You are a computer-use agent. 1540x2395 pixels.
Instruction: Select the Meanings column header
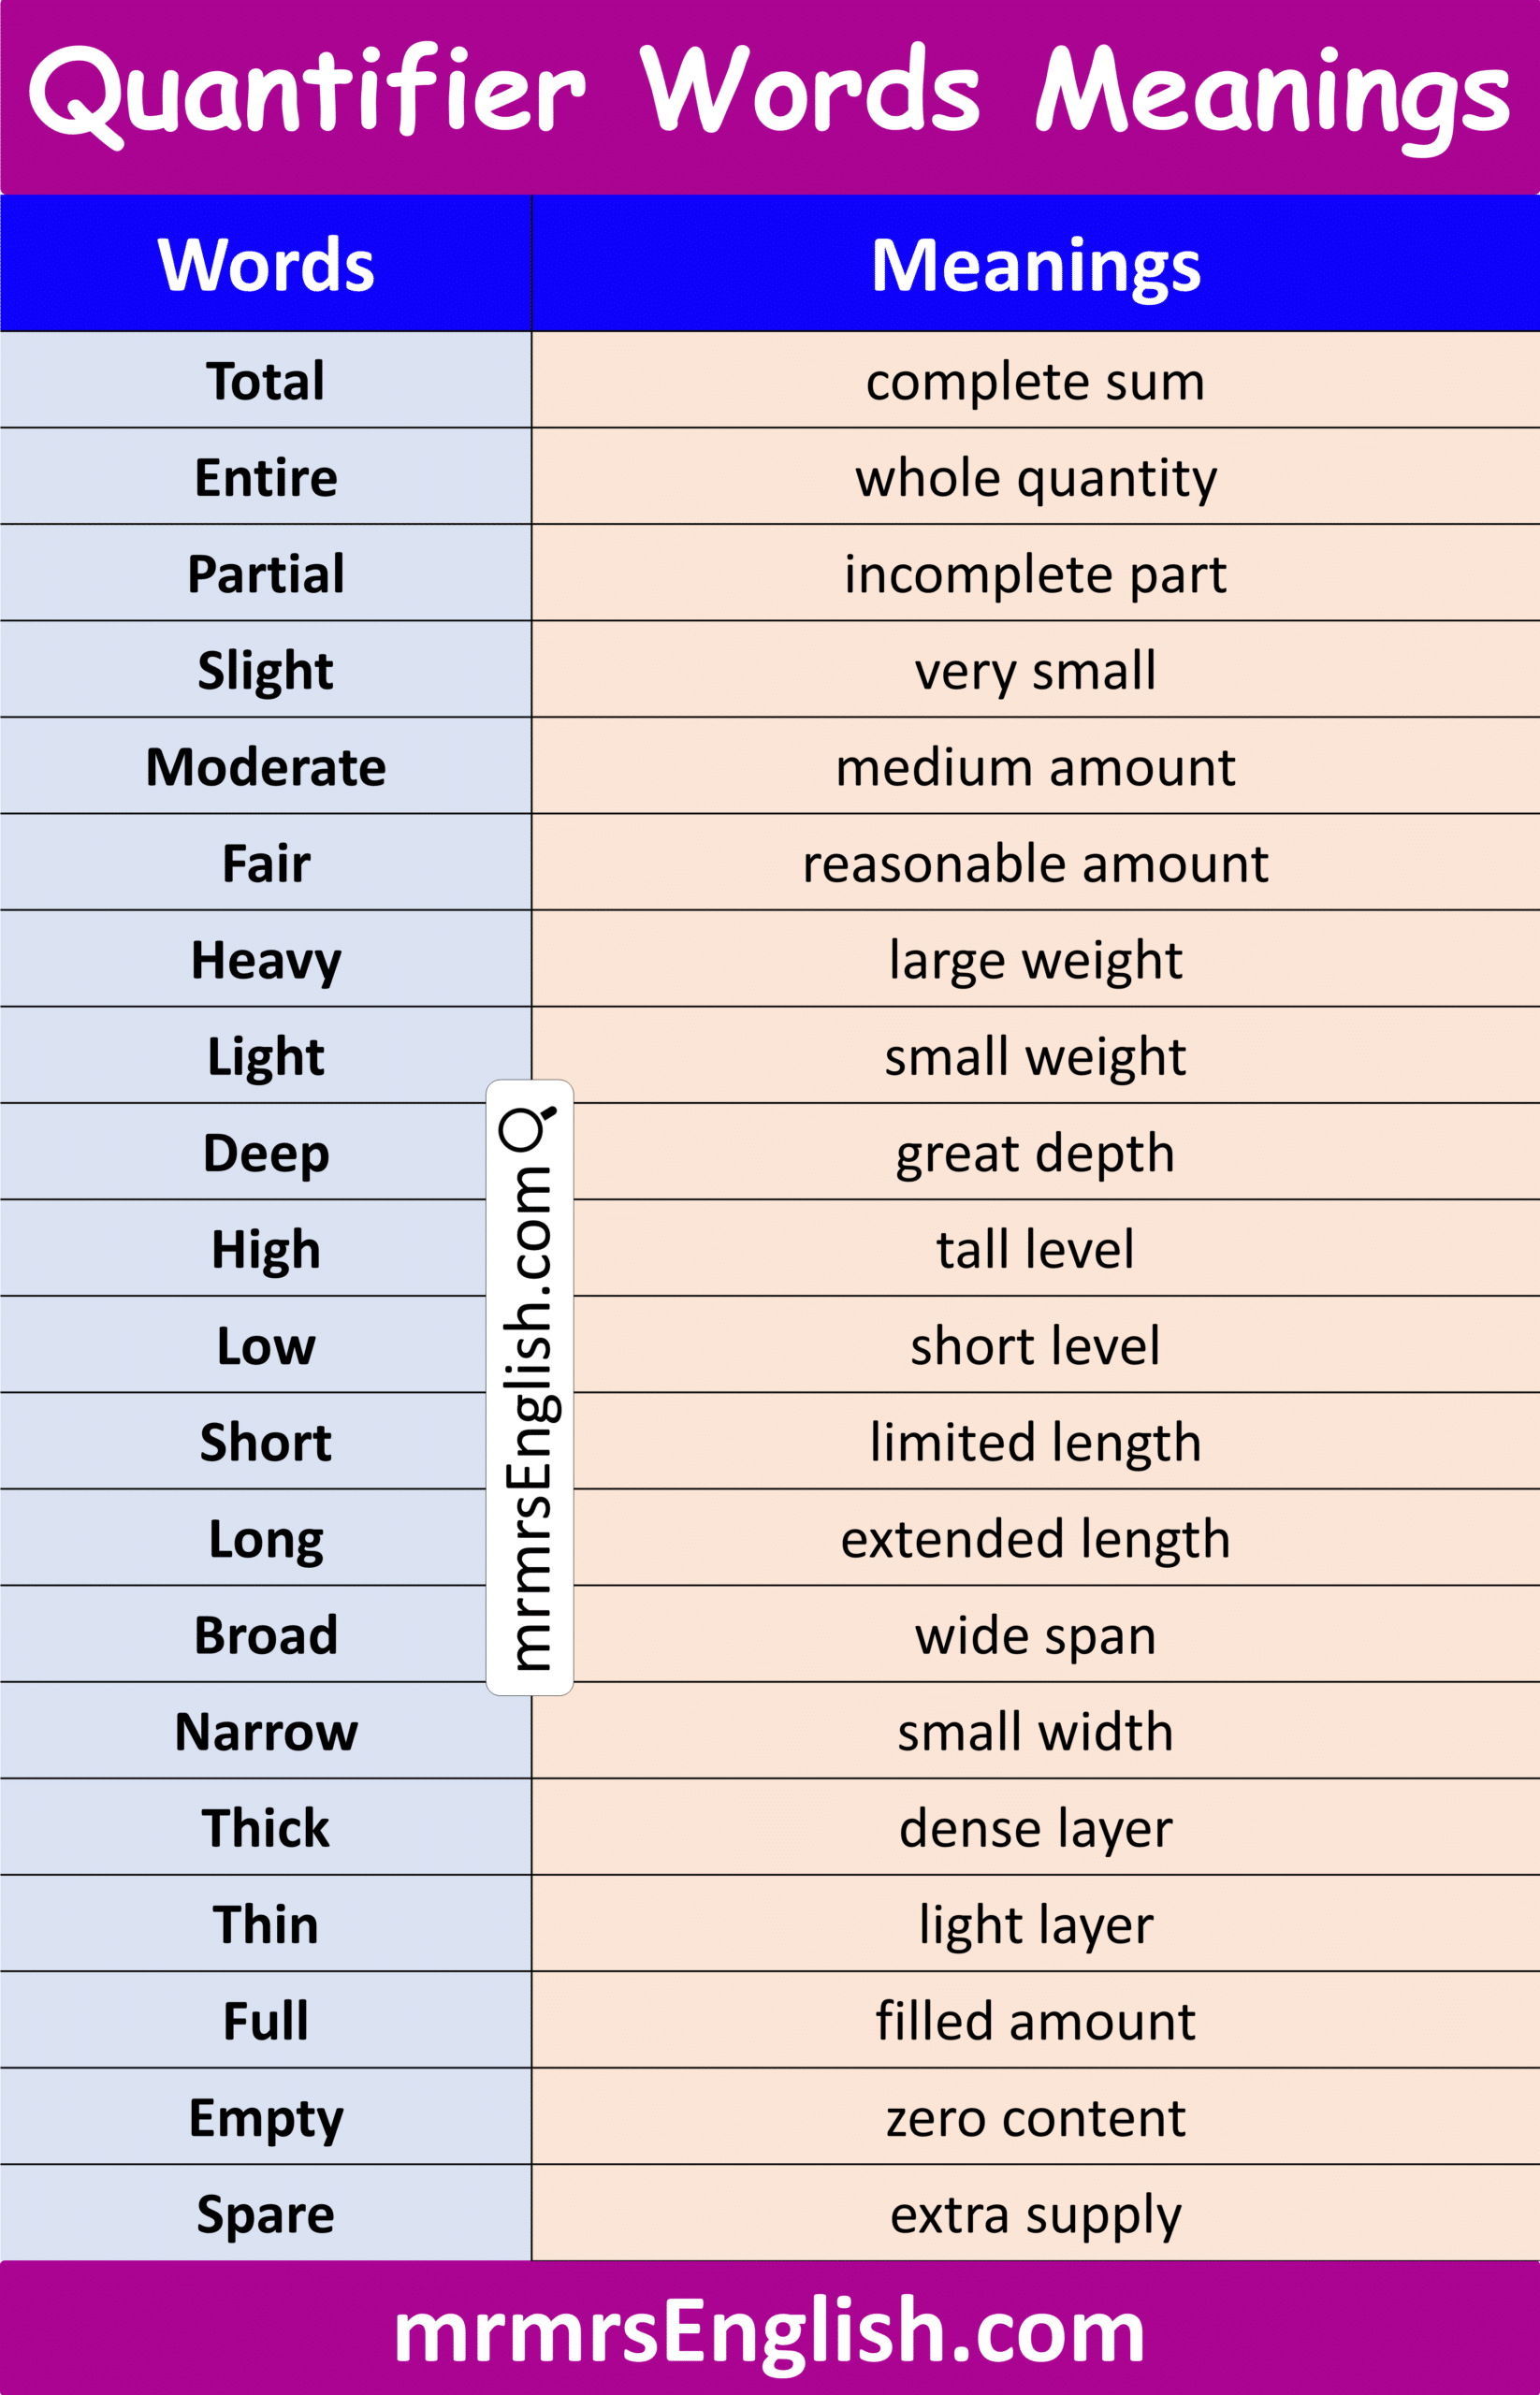[x=1035, y=265]
